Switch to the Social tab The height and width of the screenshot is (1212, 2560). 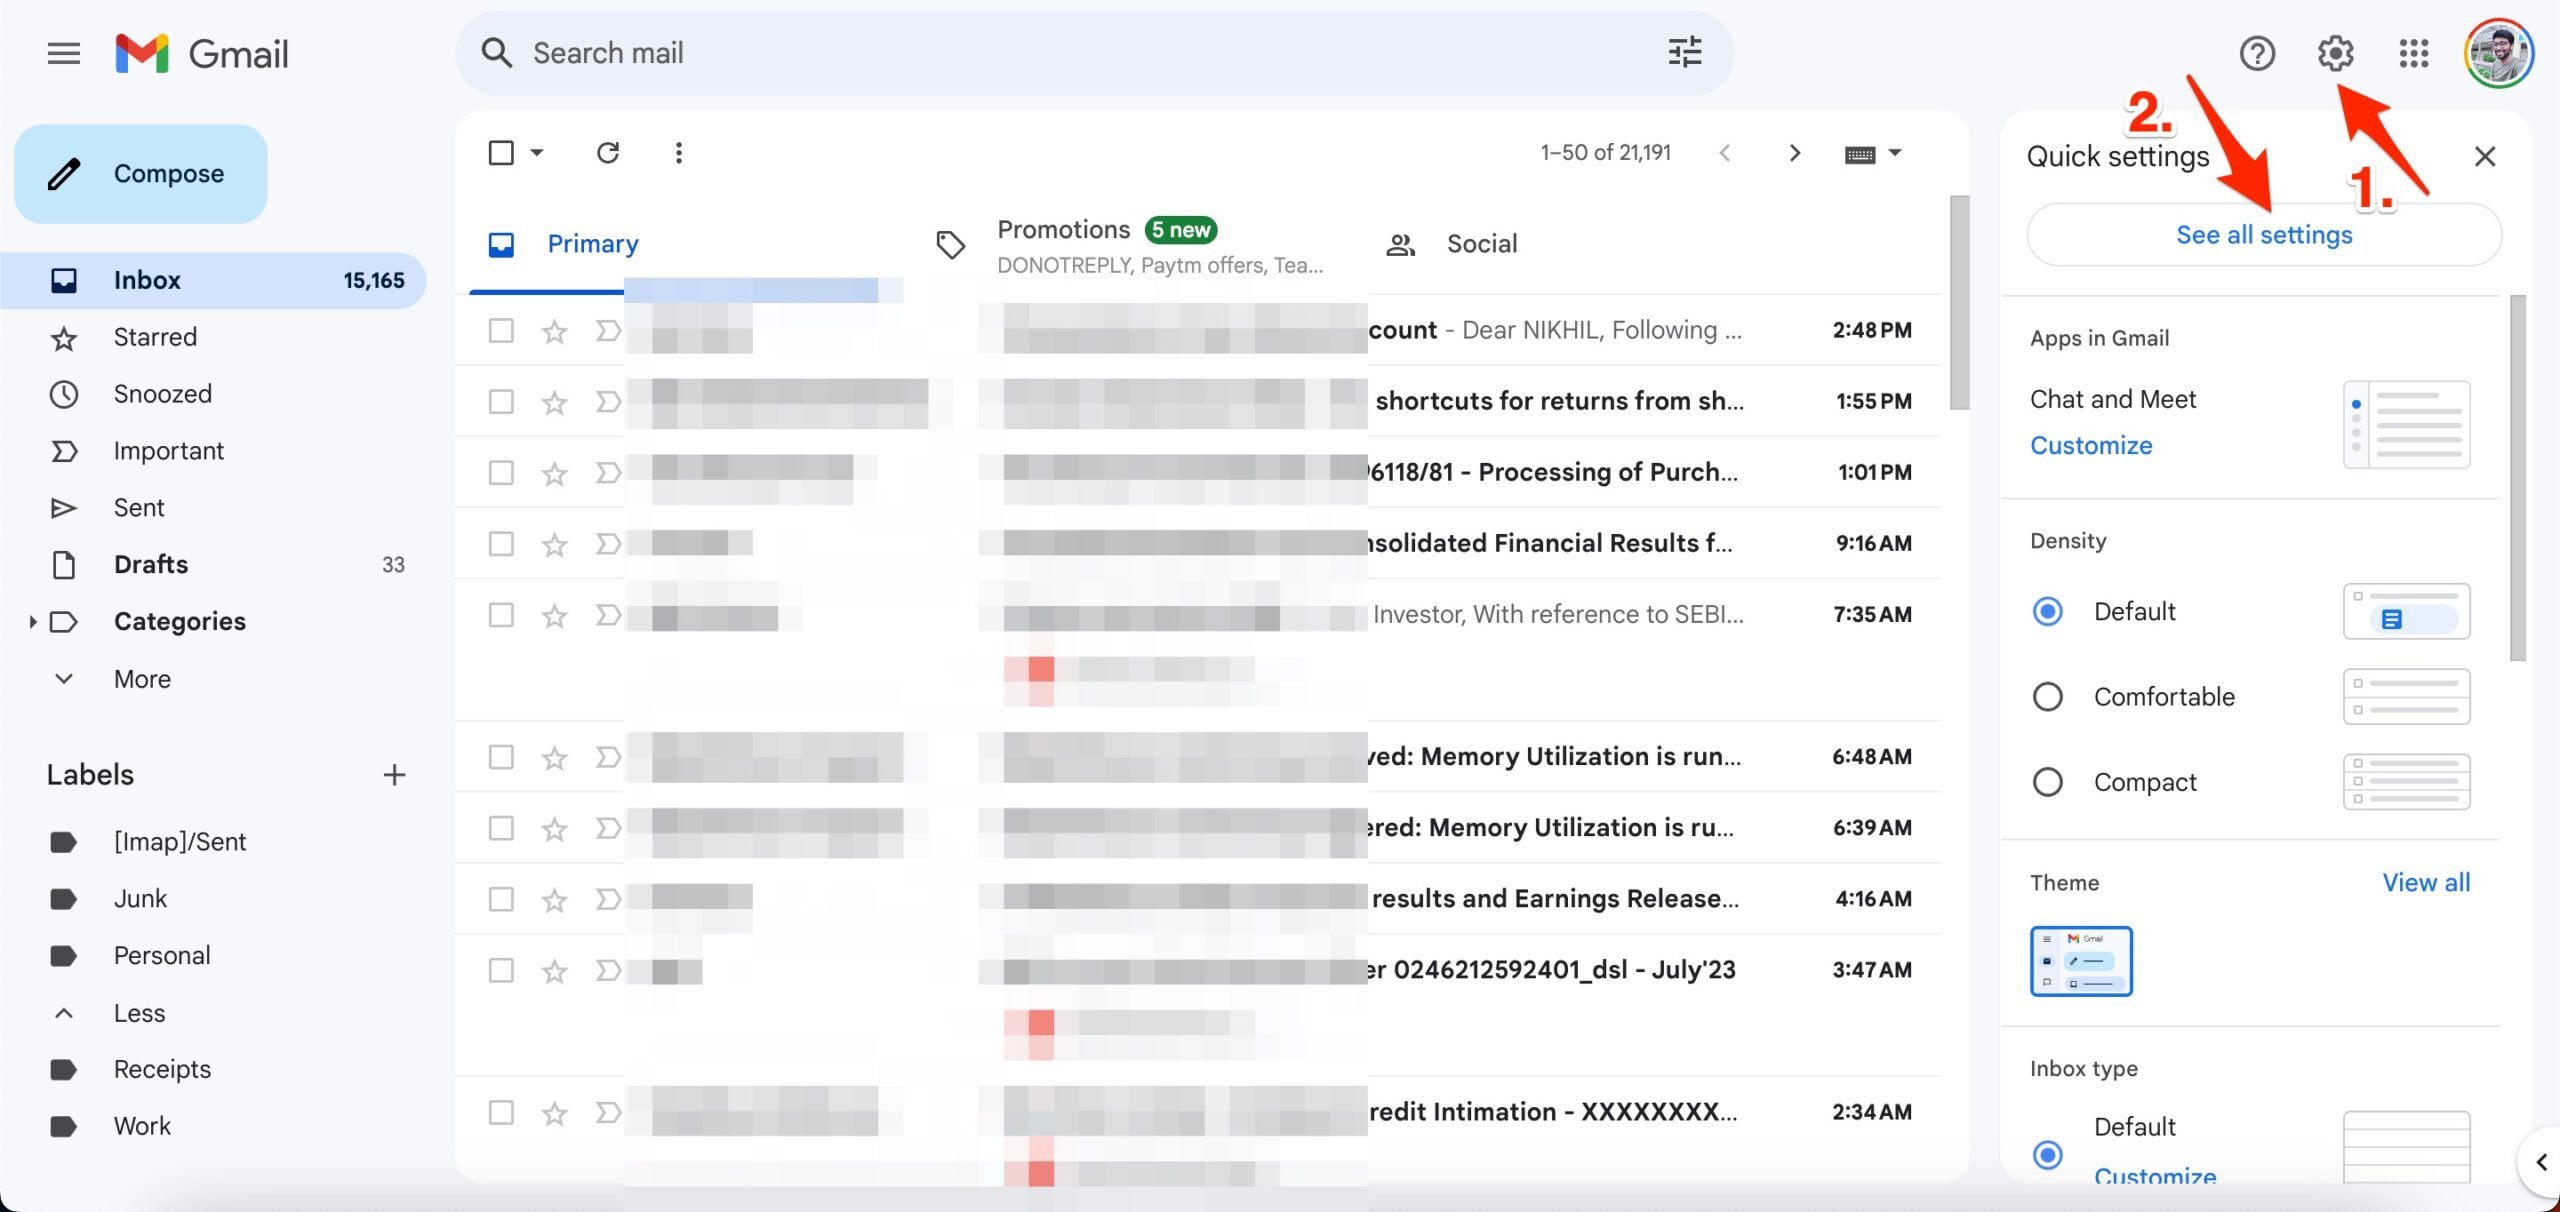click(1482, 243)
